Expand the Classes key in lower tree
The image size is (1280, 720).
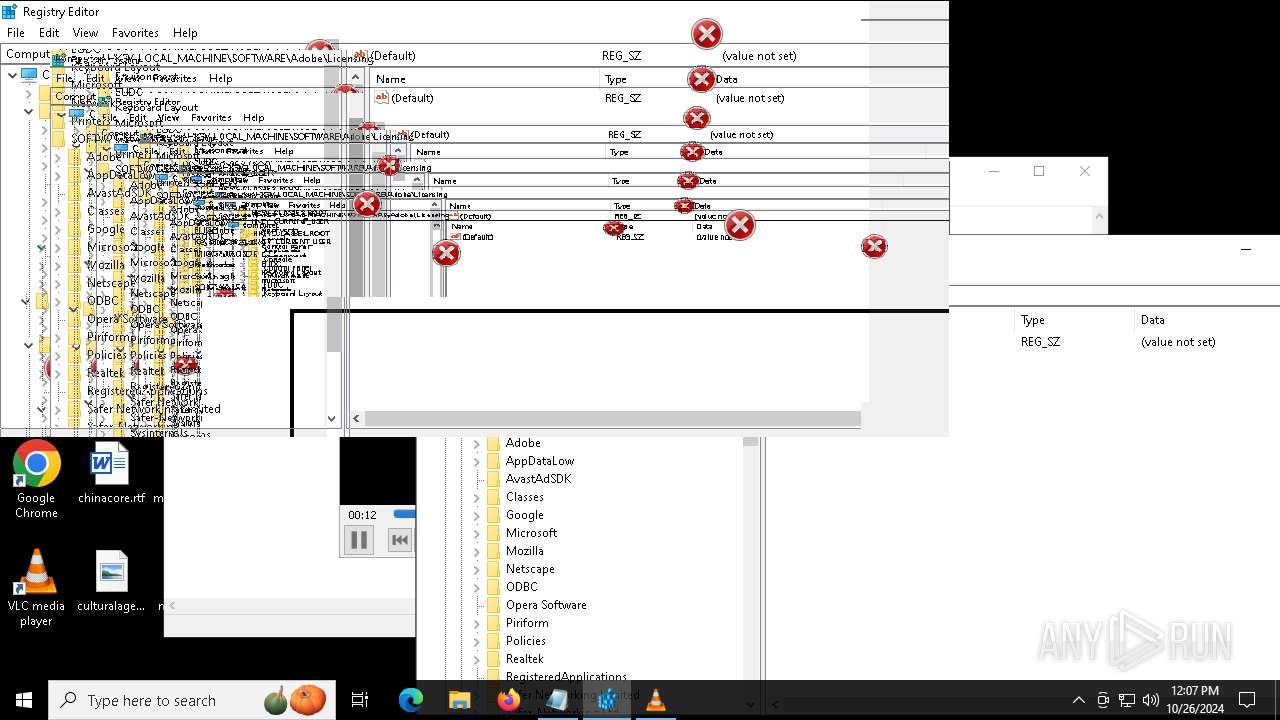coord(477,497)
